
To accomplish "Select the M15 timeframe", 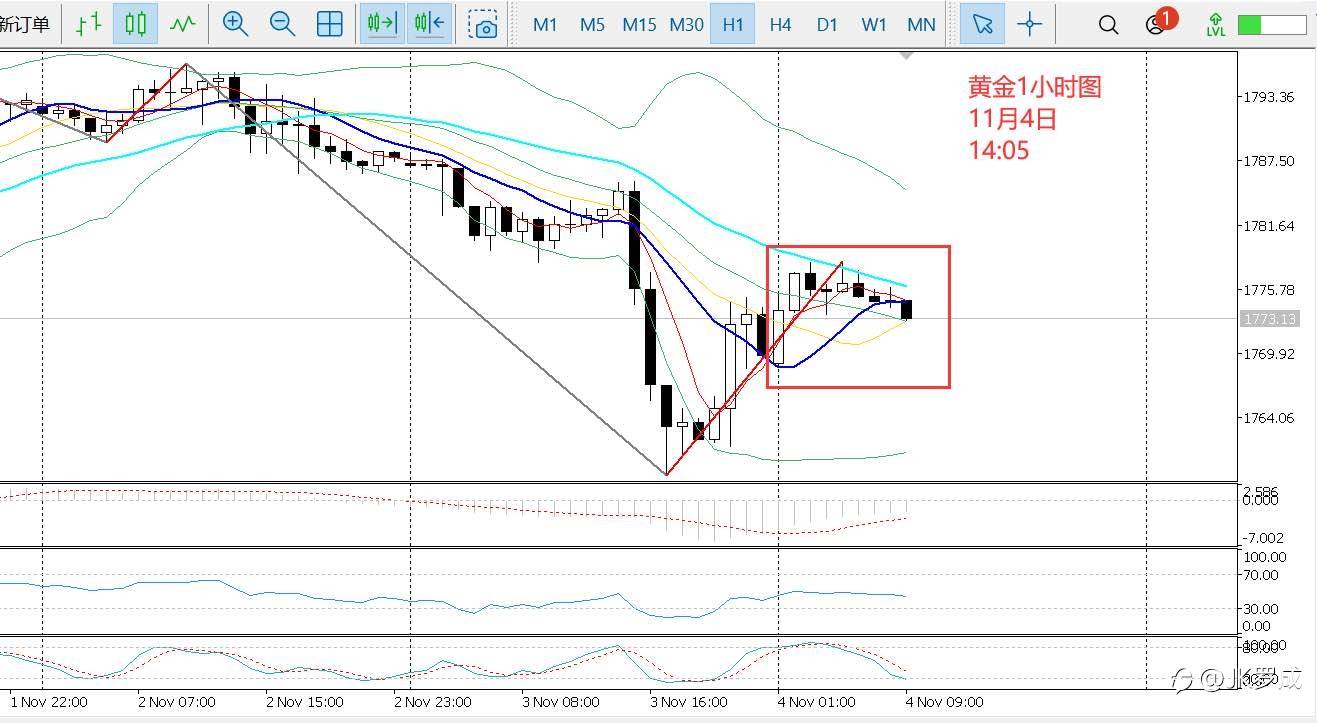I will click(639, 24).
